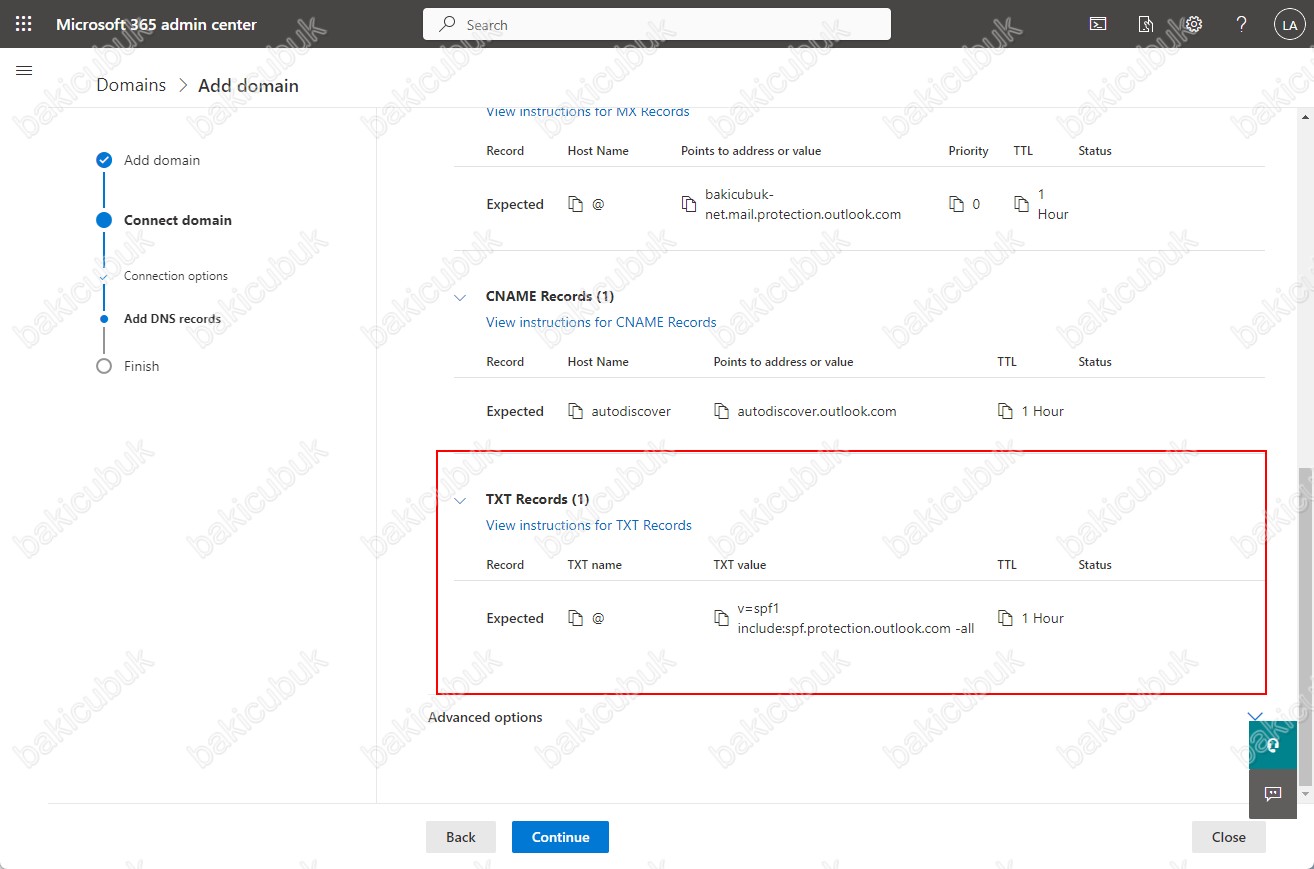Copy the v=spf1 TXT value
The width and height of the screenshot is (1314, 869).
721,618
